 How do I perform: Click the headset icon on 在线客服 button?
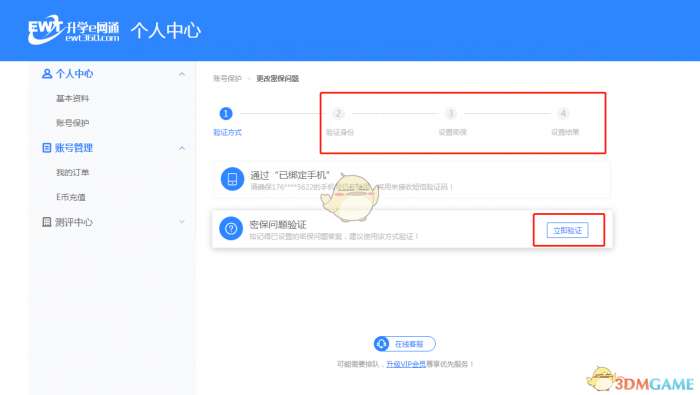[x=381, y=344]
